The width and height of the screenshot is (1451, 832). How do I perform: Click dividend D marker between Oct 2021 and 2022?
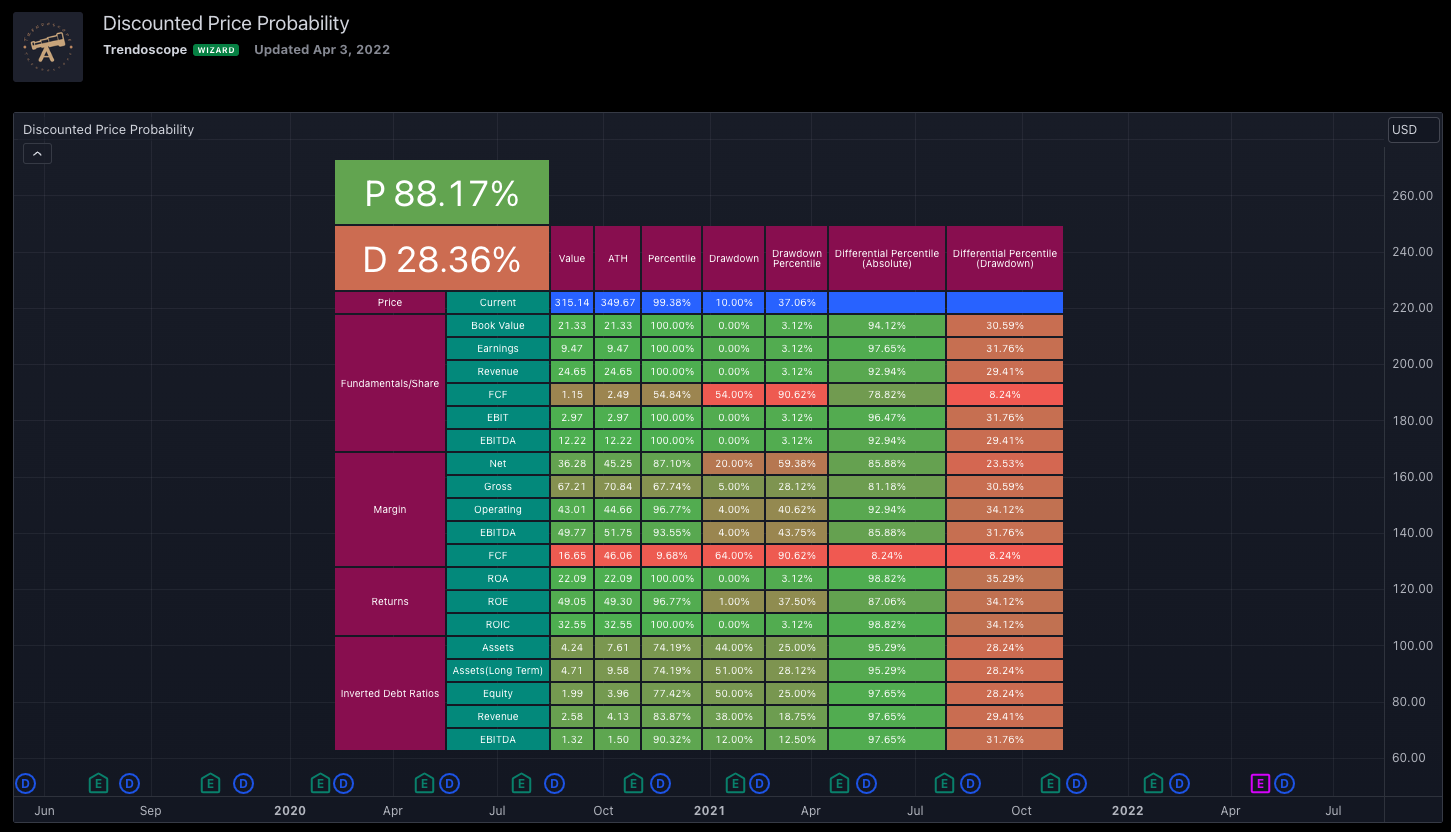[1076, 783]
